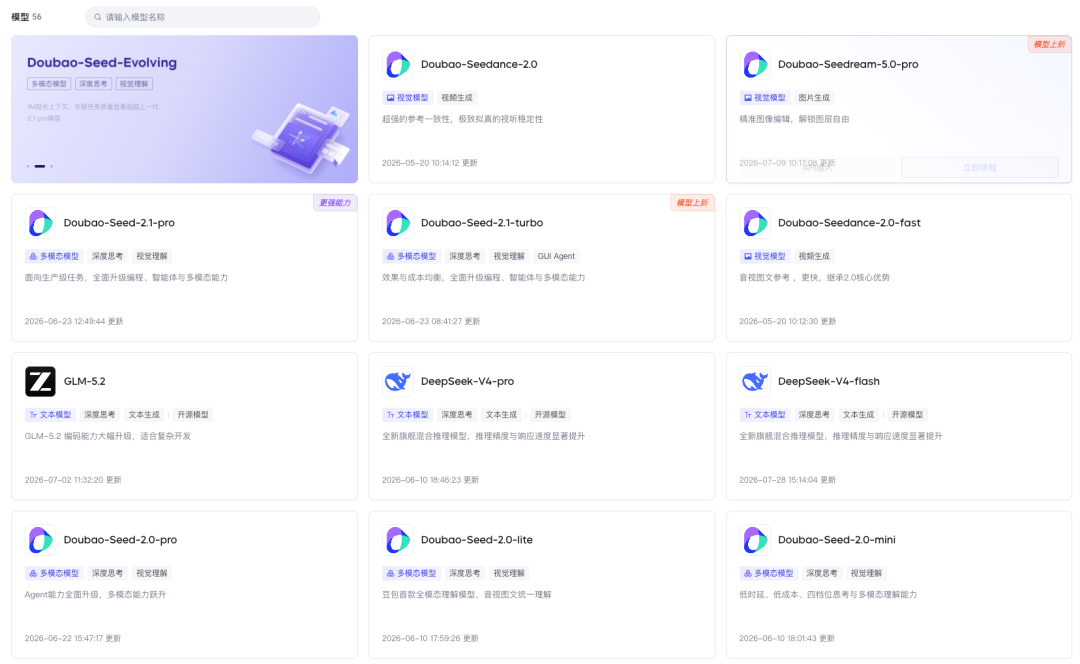Click the DeepSeek-V4-pro whale logo
1080x664 pixels.
pyautogui.click(x=397, y=382)
